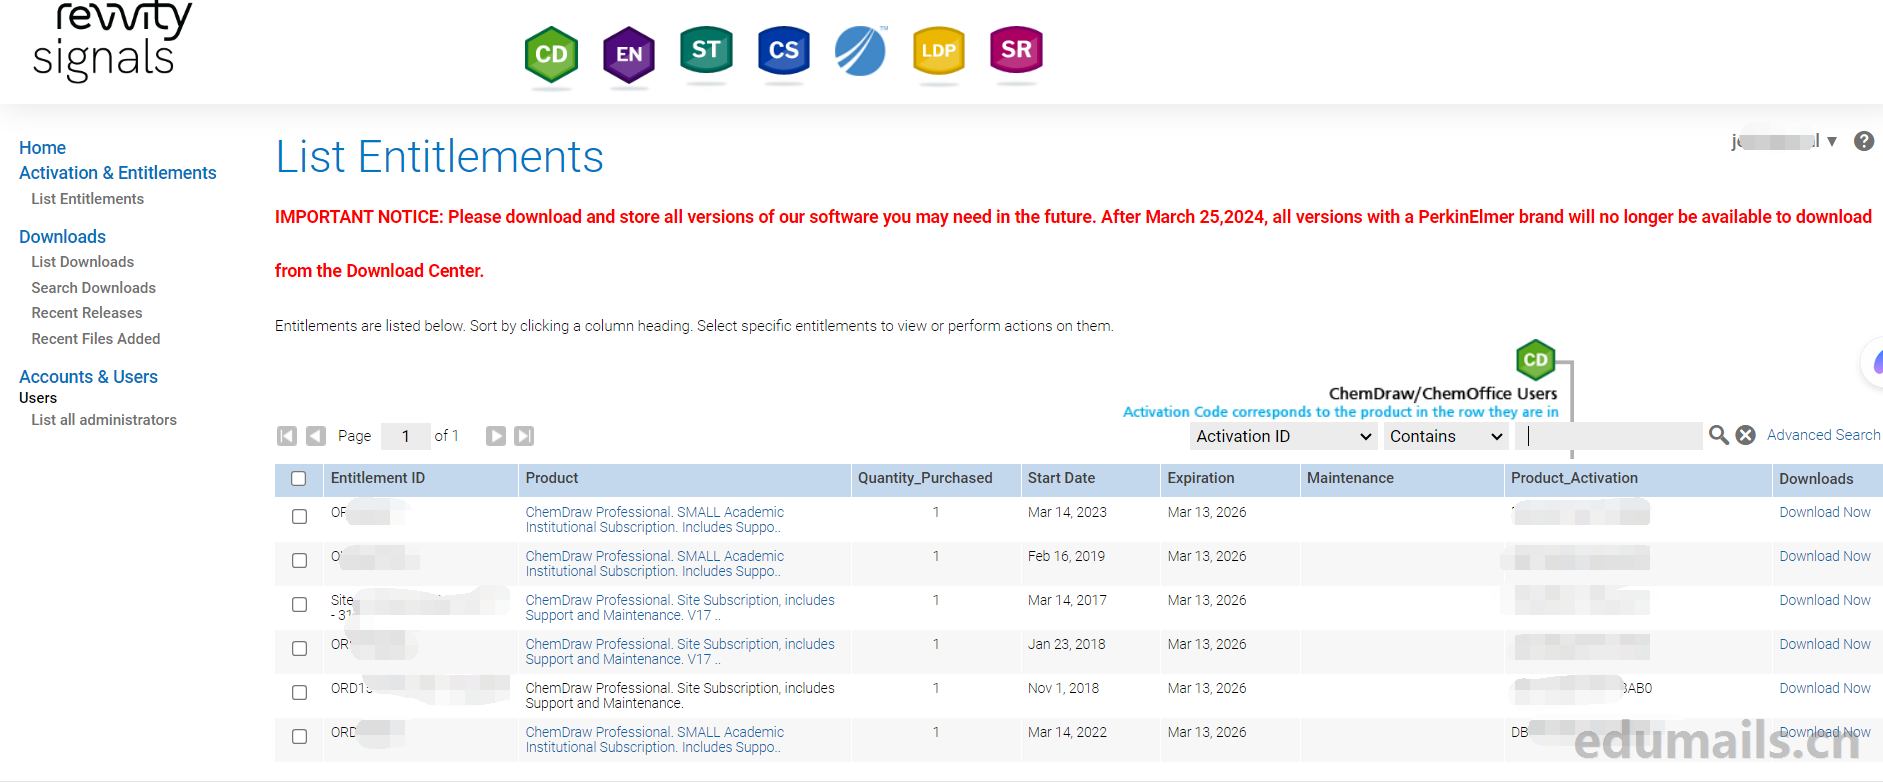
Task: Open the Contains condition dropdown
Action: coord(1446,436)
